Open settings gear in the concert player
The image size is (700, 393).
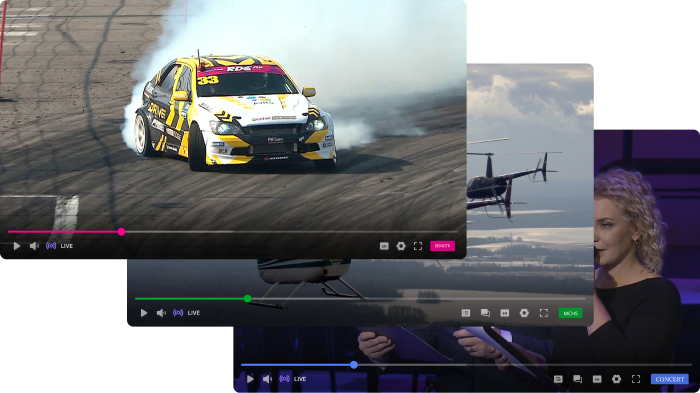(617, 379)
